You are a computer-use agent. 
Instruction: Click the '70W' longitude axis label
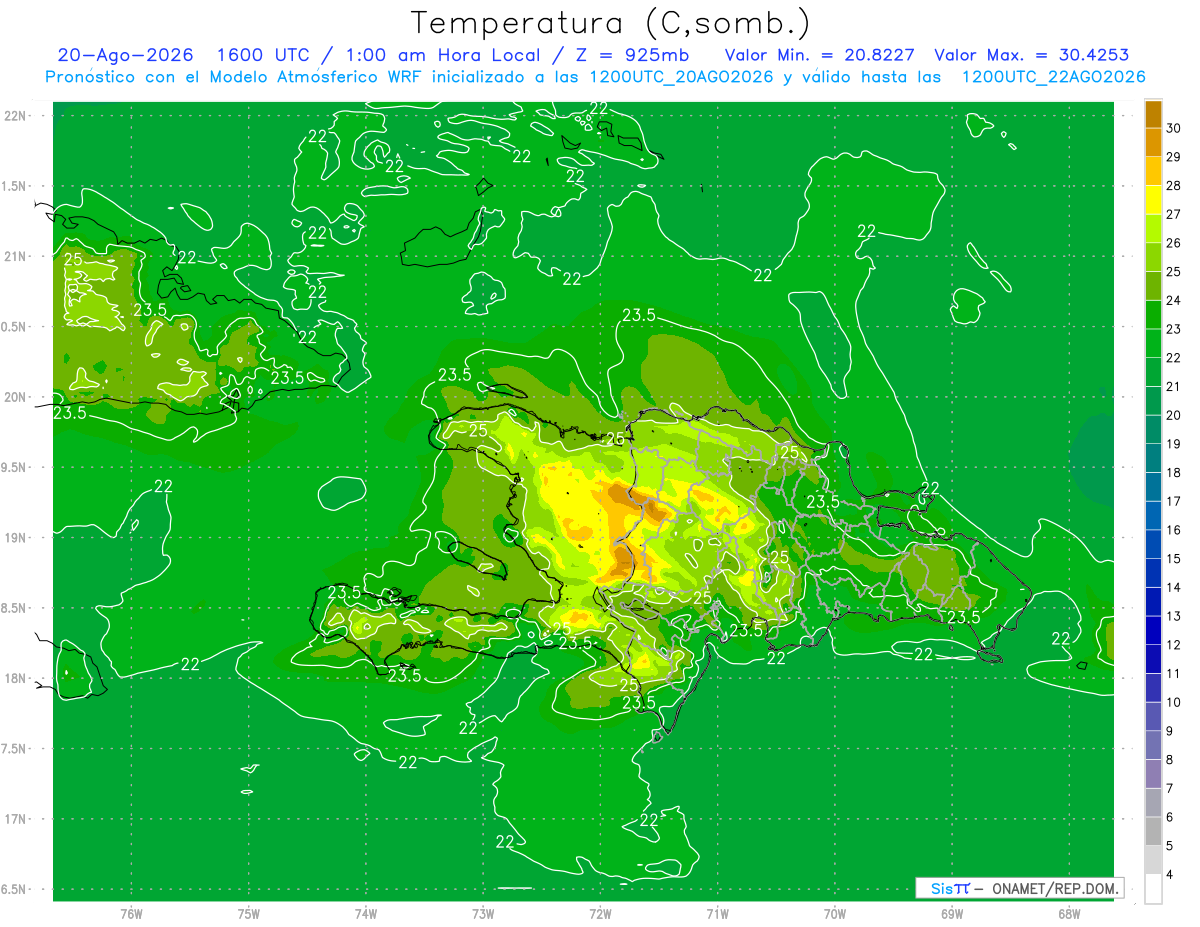click(x=835, y=913)
